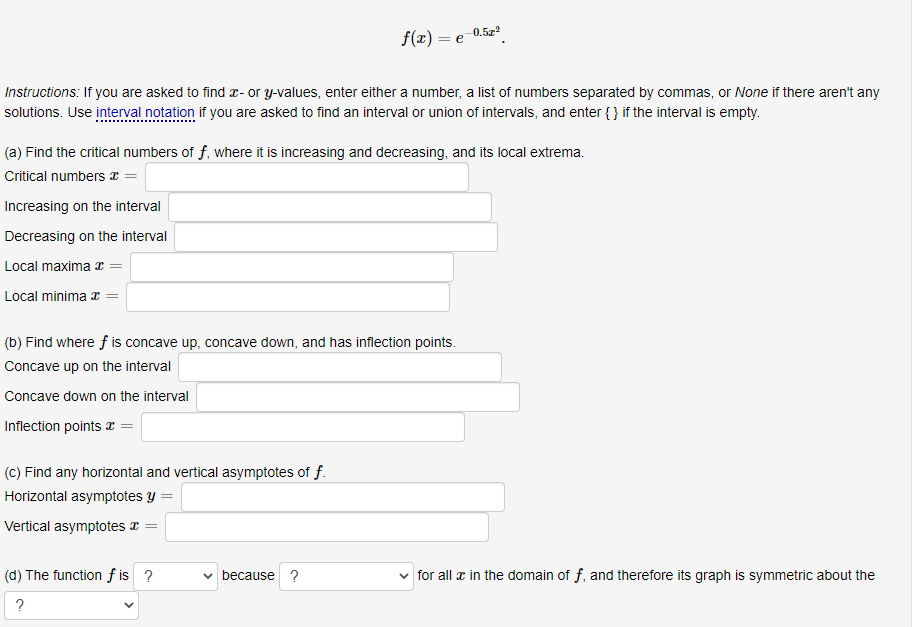
Task: Select the 'Increasing on the interval' input box
Action: (x=330, y=207)
